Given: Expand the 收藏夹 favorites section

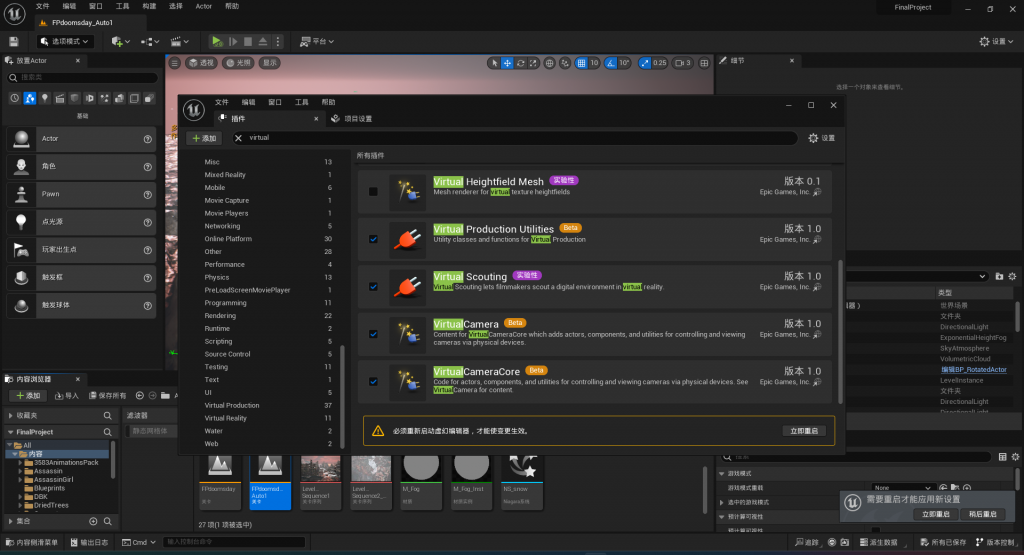Looking at the screenshot, I should coord(11,415).
